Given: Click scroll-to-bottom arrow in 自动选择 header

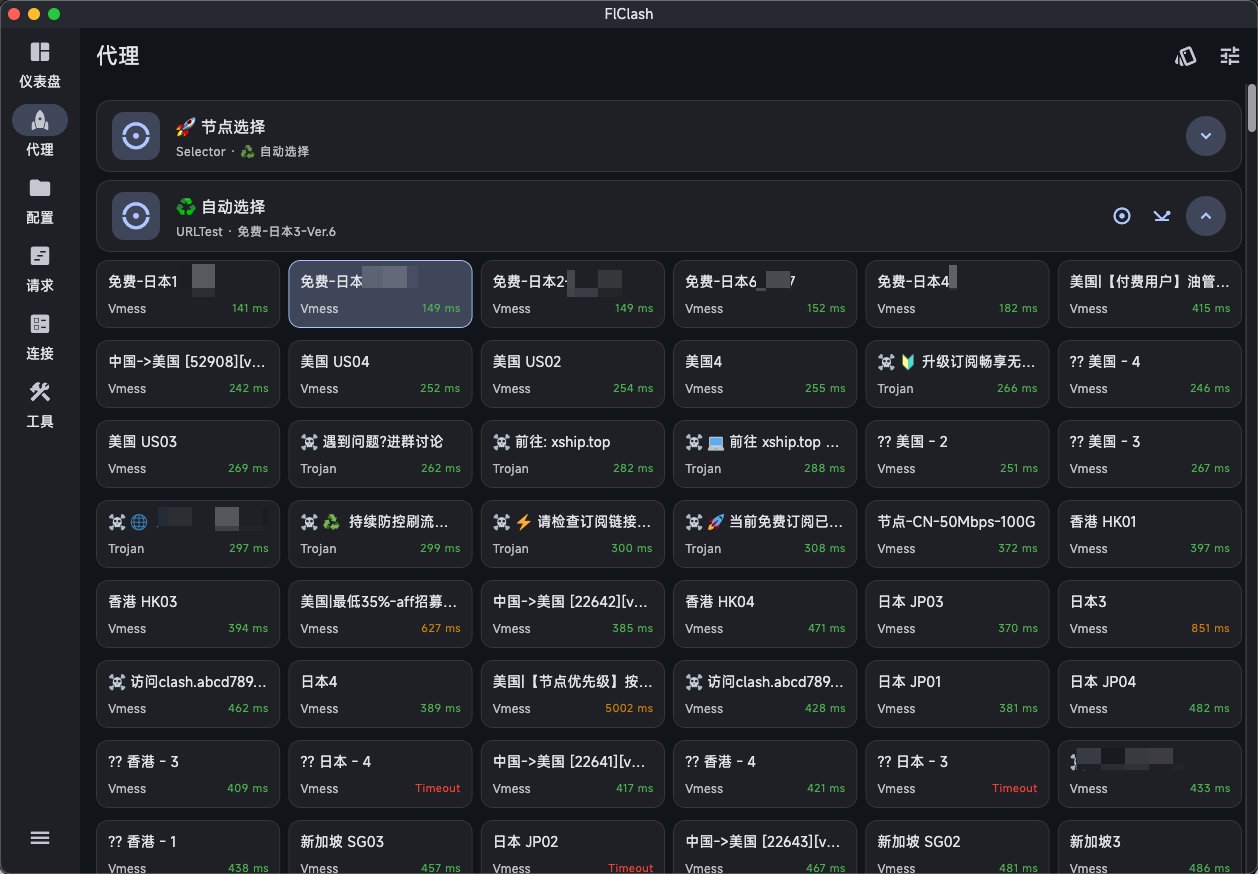Looking at the screenshot, I should click(1162, 216).
